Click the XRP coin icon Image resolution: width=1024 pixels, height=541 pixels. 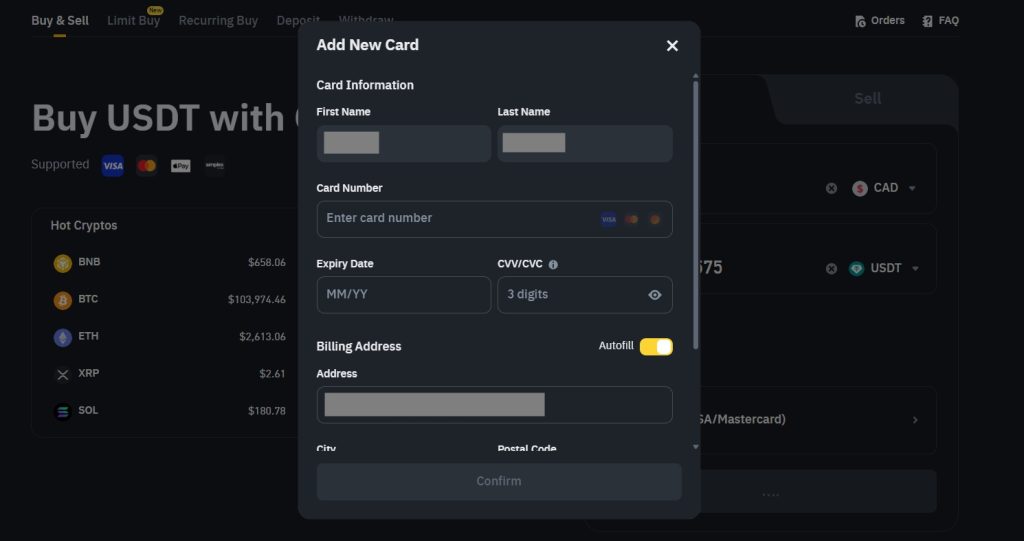point(63,375)
